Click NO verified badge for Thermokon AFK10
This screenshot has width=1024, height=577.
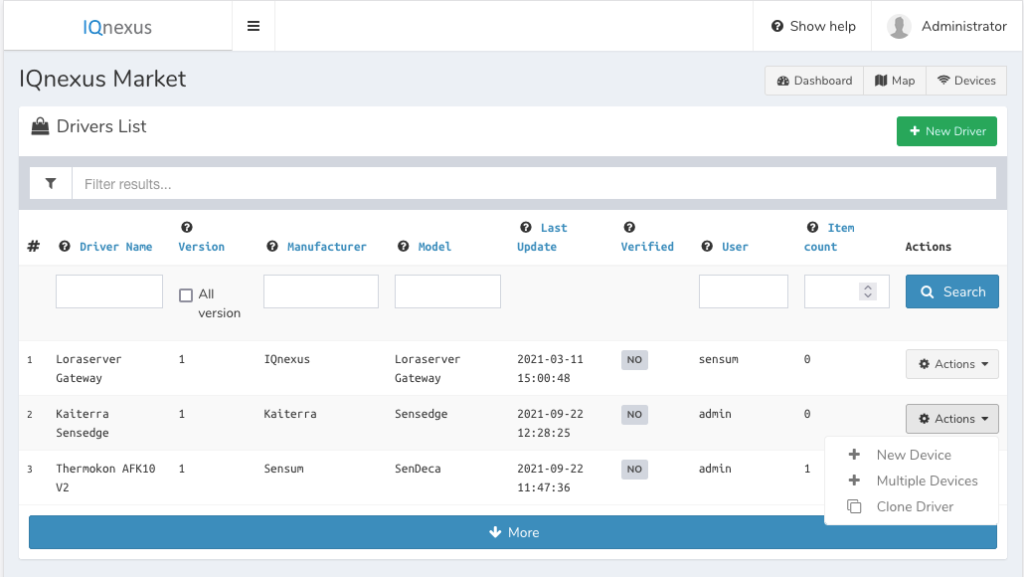pos(634,469)
